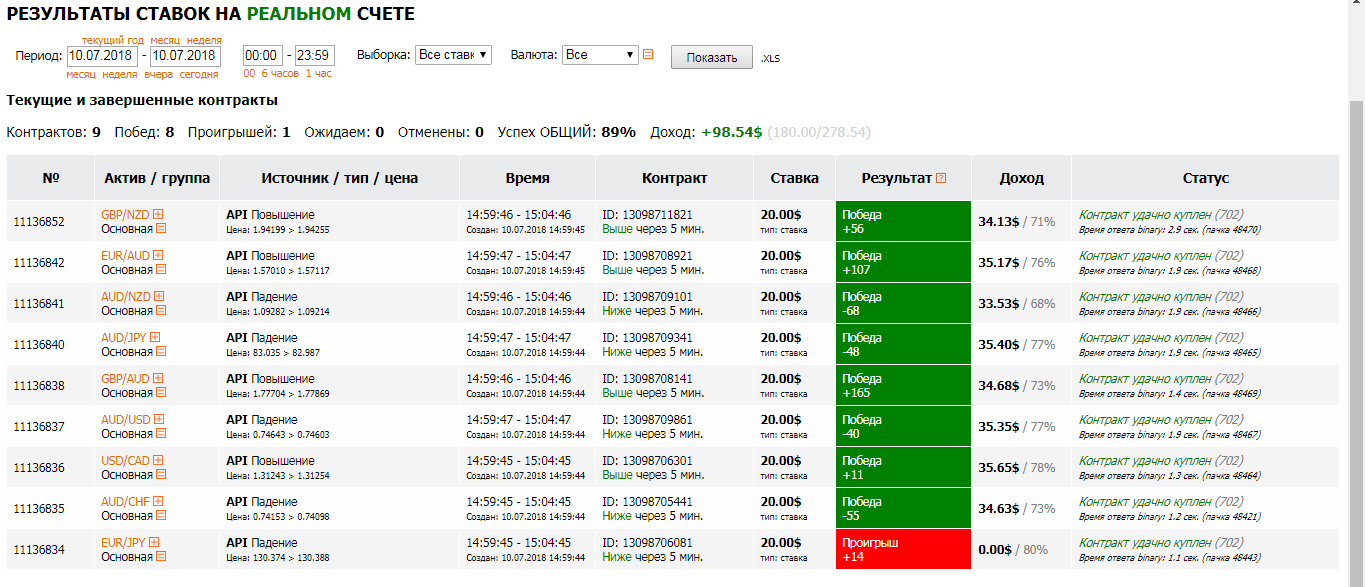Click minus icon by Основная in row 11136834
Viewport: 1365px width, 587px height.
[161, 556]
